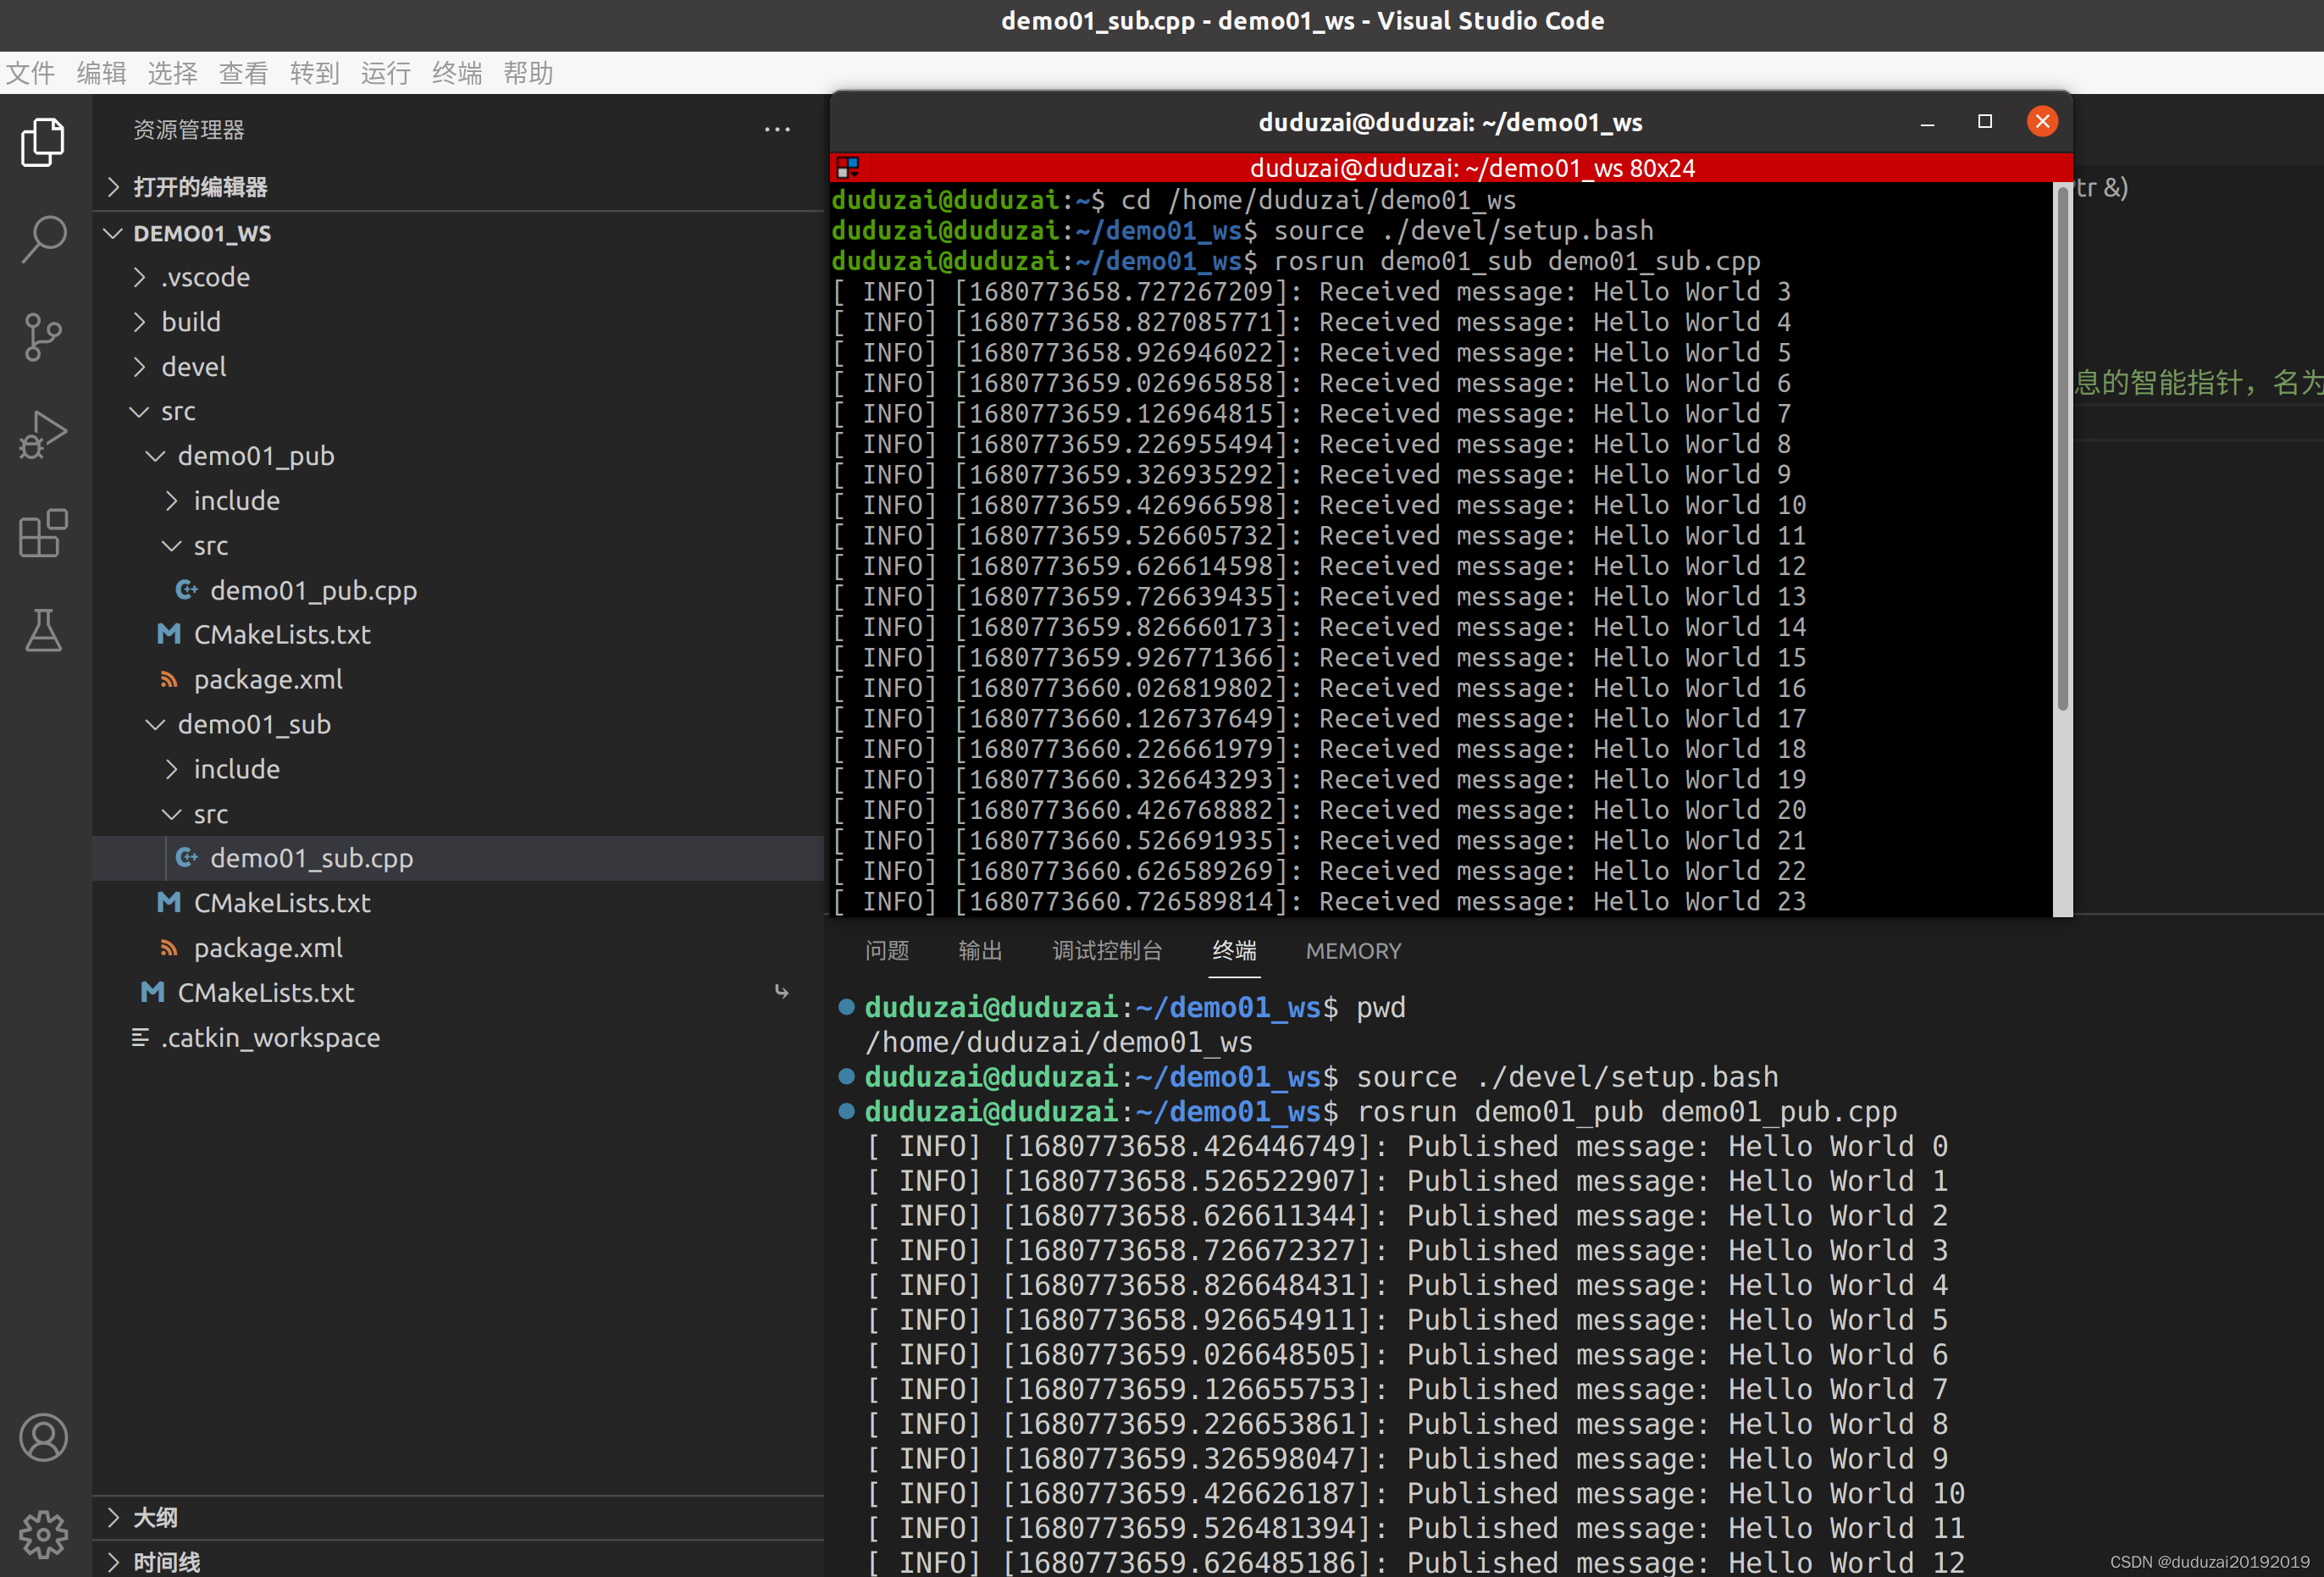Open the Source Control view

click(x=43, y=337)
